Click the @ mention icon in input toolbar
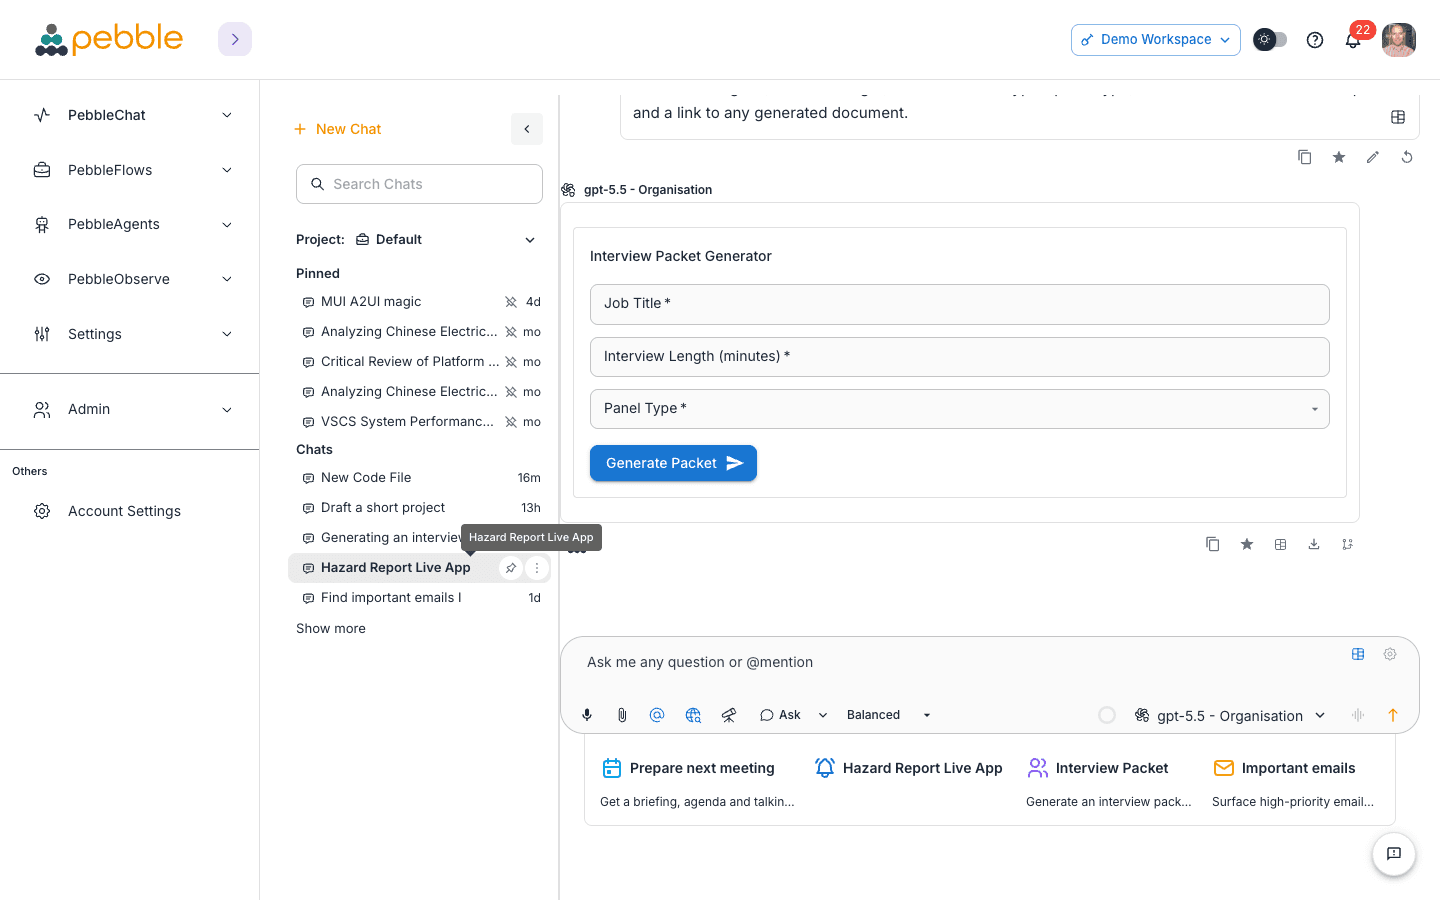Image resolution: width=1440 pixels, height=900 pixels. (x=657, y=715)
